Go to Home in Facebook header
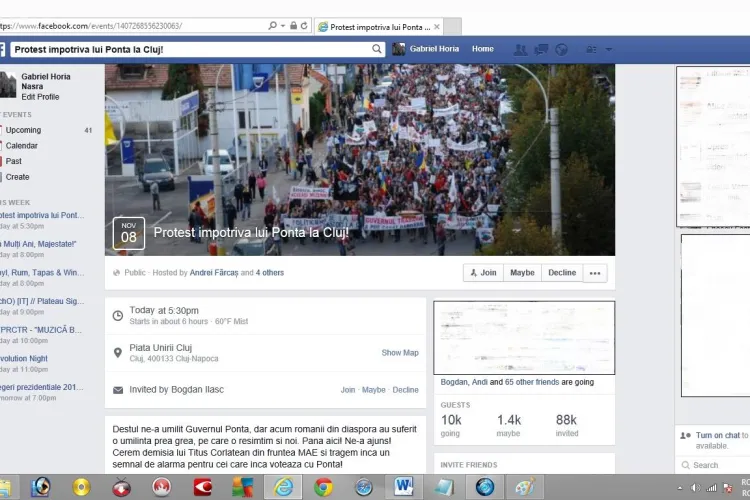Viewport: 750px width, 500px height. coord(483,49)
